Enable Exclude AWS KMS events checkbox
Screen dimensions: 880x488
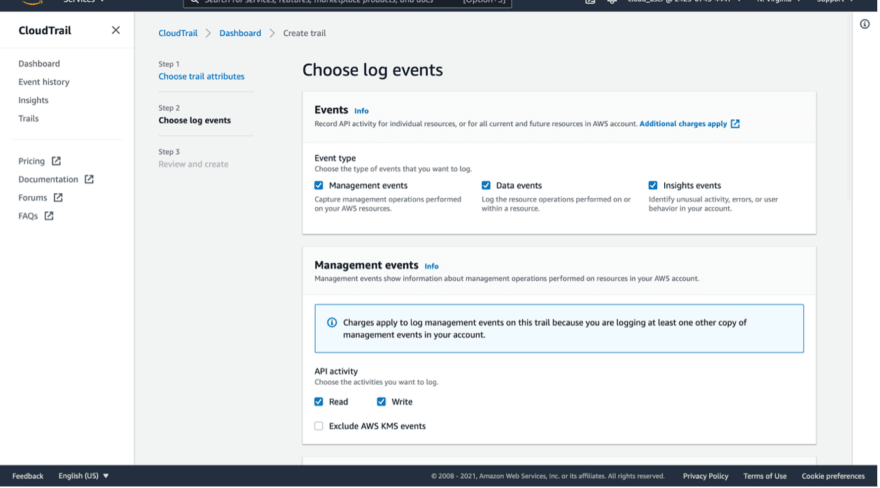coord(319,426)
